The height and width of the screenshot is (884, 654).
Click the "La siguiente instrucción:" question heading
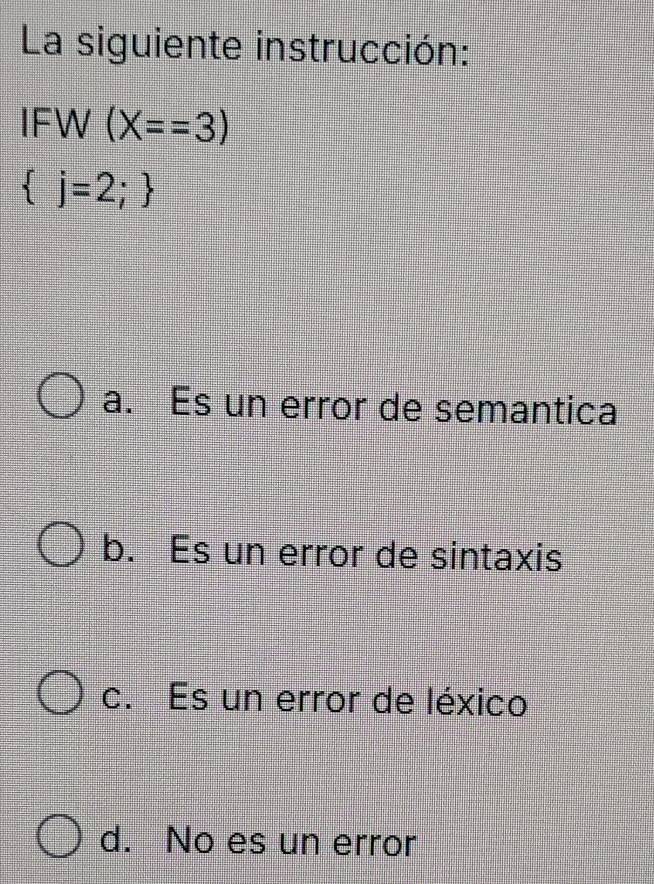(x=246, y=48)
